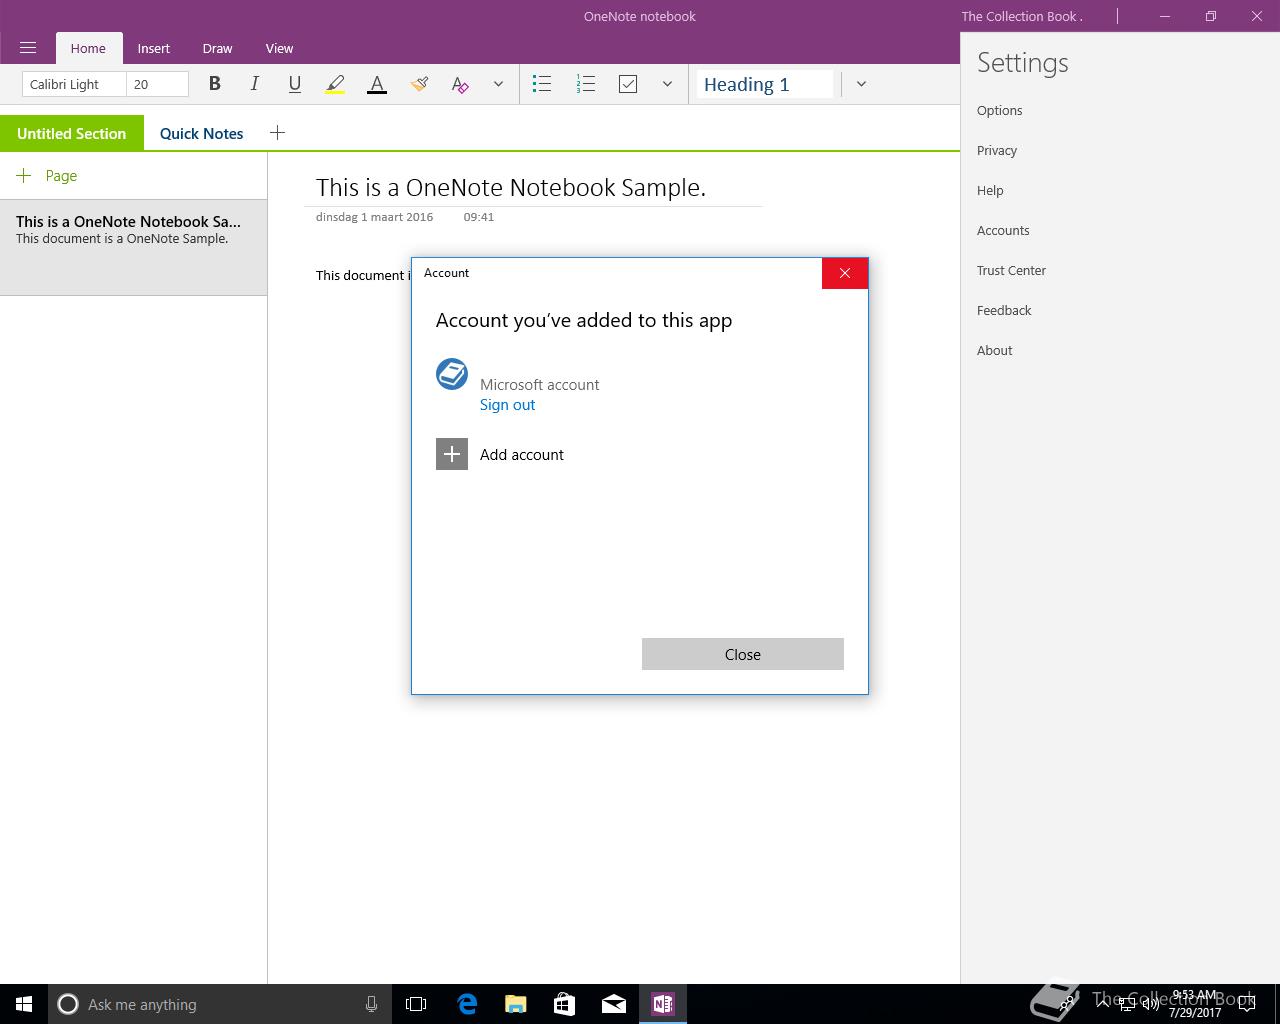Add a new Page
The width and height of the screenshot is (1280, 1024).
(47, 175)
